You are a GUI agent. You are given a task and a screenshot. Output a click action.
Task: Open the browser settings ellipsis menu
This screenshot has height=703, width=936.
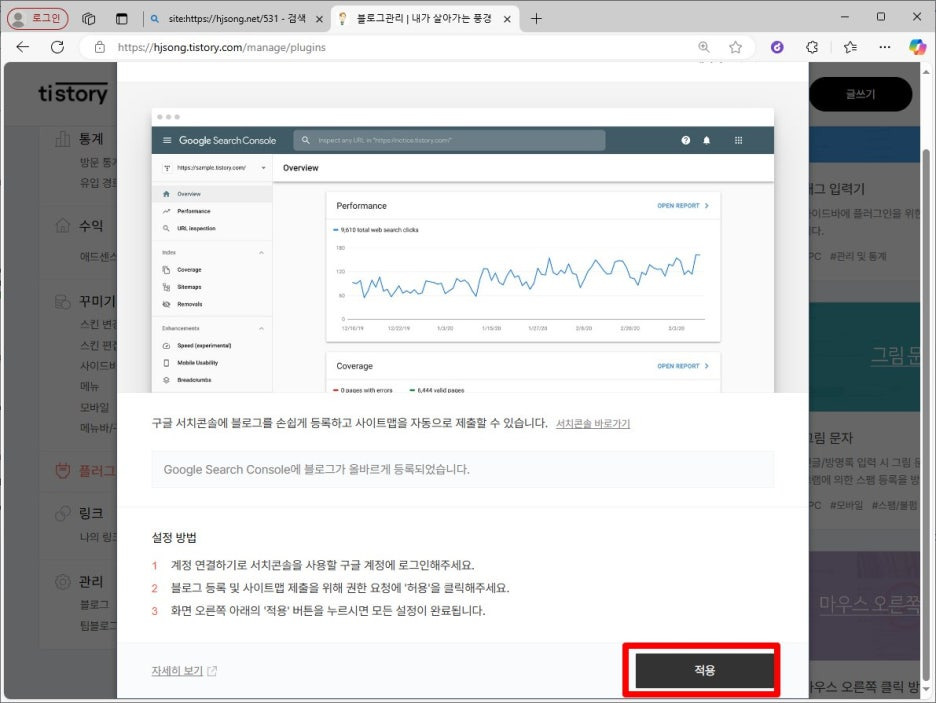pyautogui.click(x=885, y=47)
